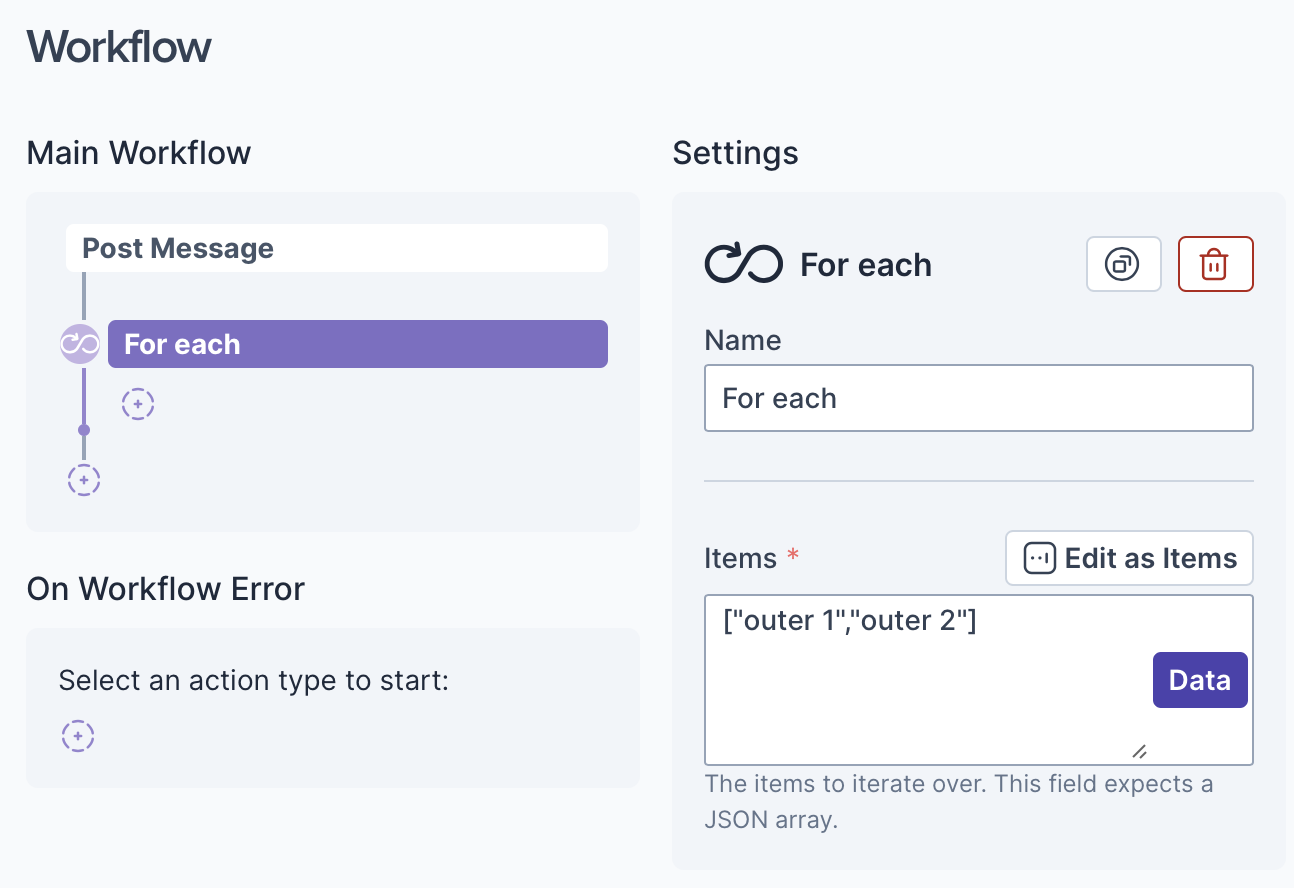Viewport: 1294px width, 888px height.
Task: Select the Post Message step
Action: tap(336, 248)
